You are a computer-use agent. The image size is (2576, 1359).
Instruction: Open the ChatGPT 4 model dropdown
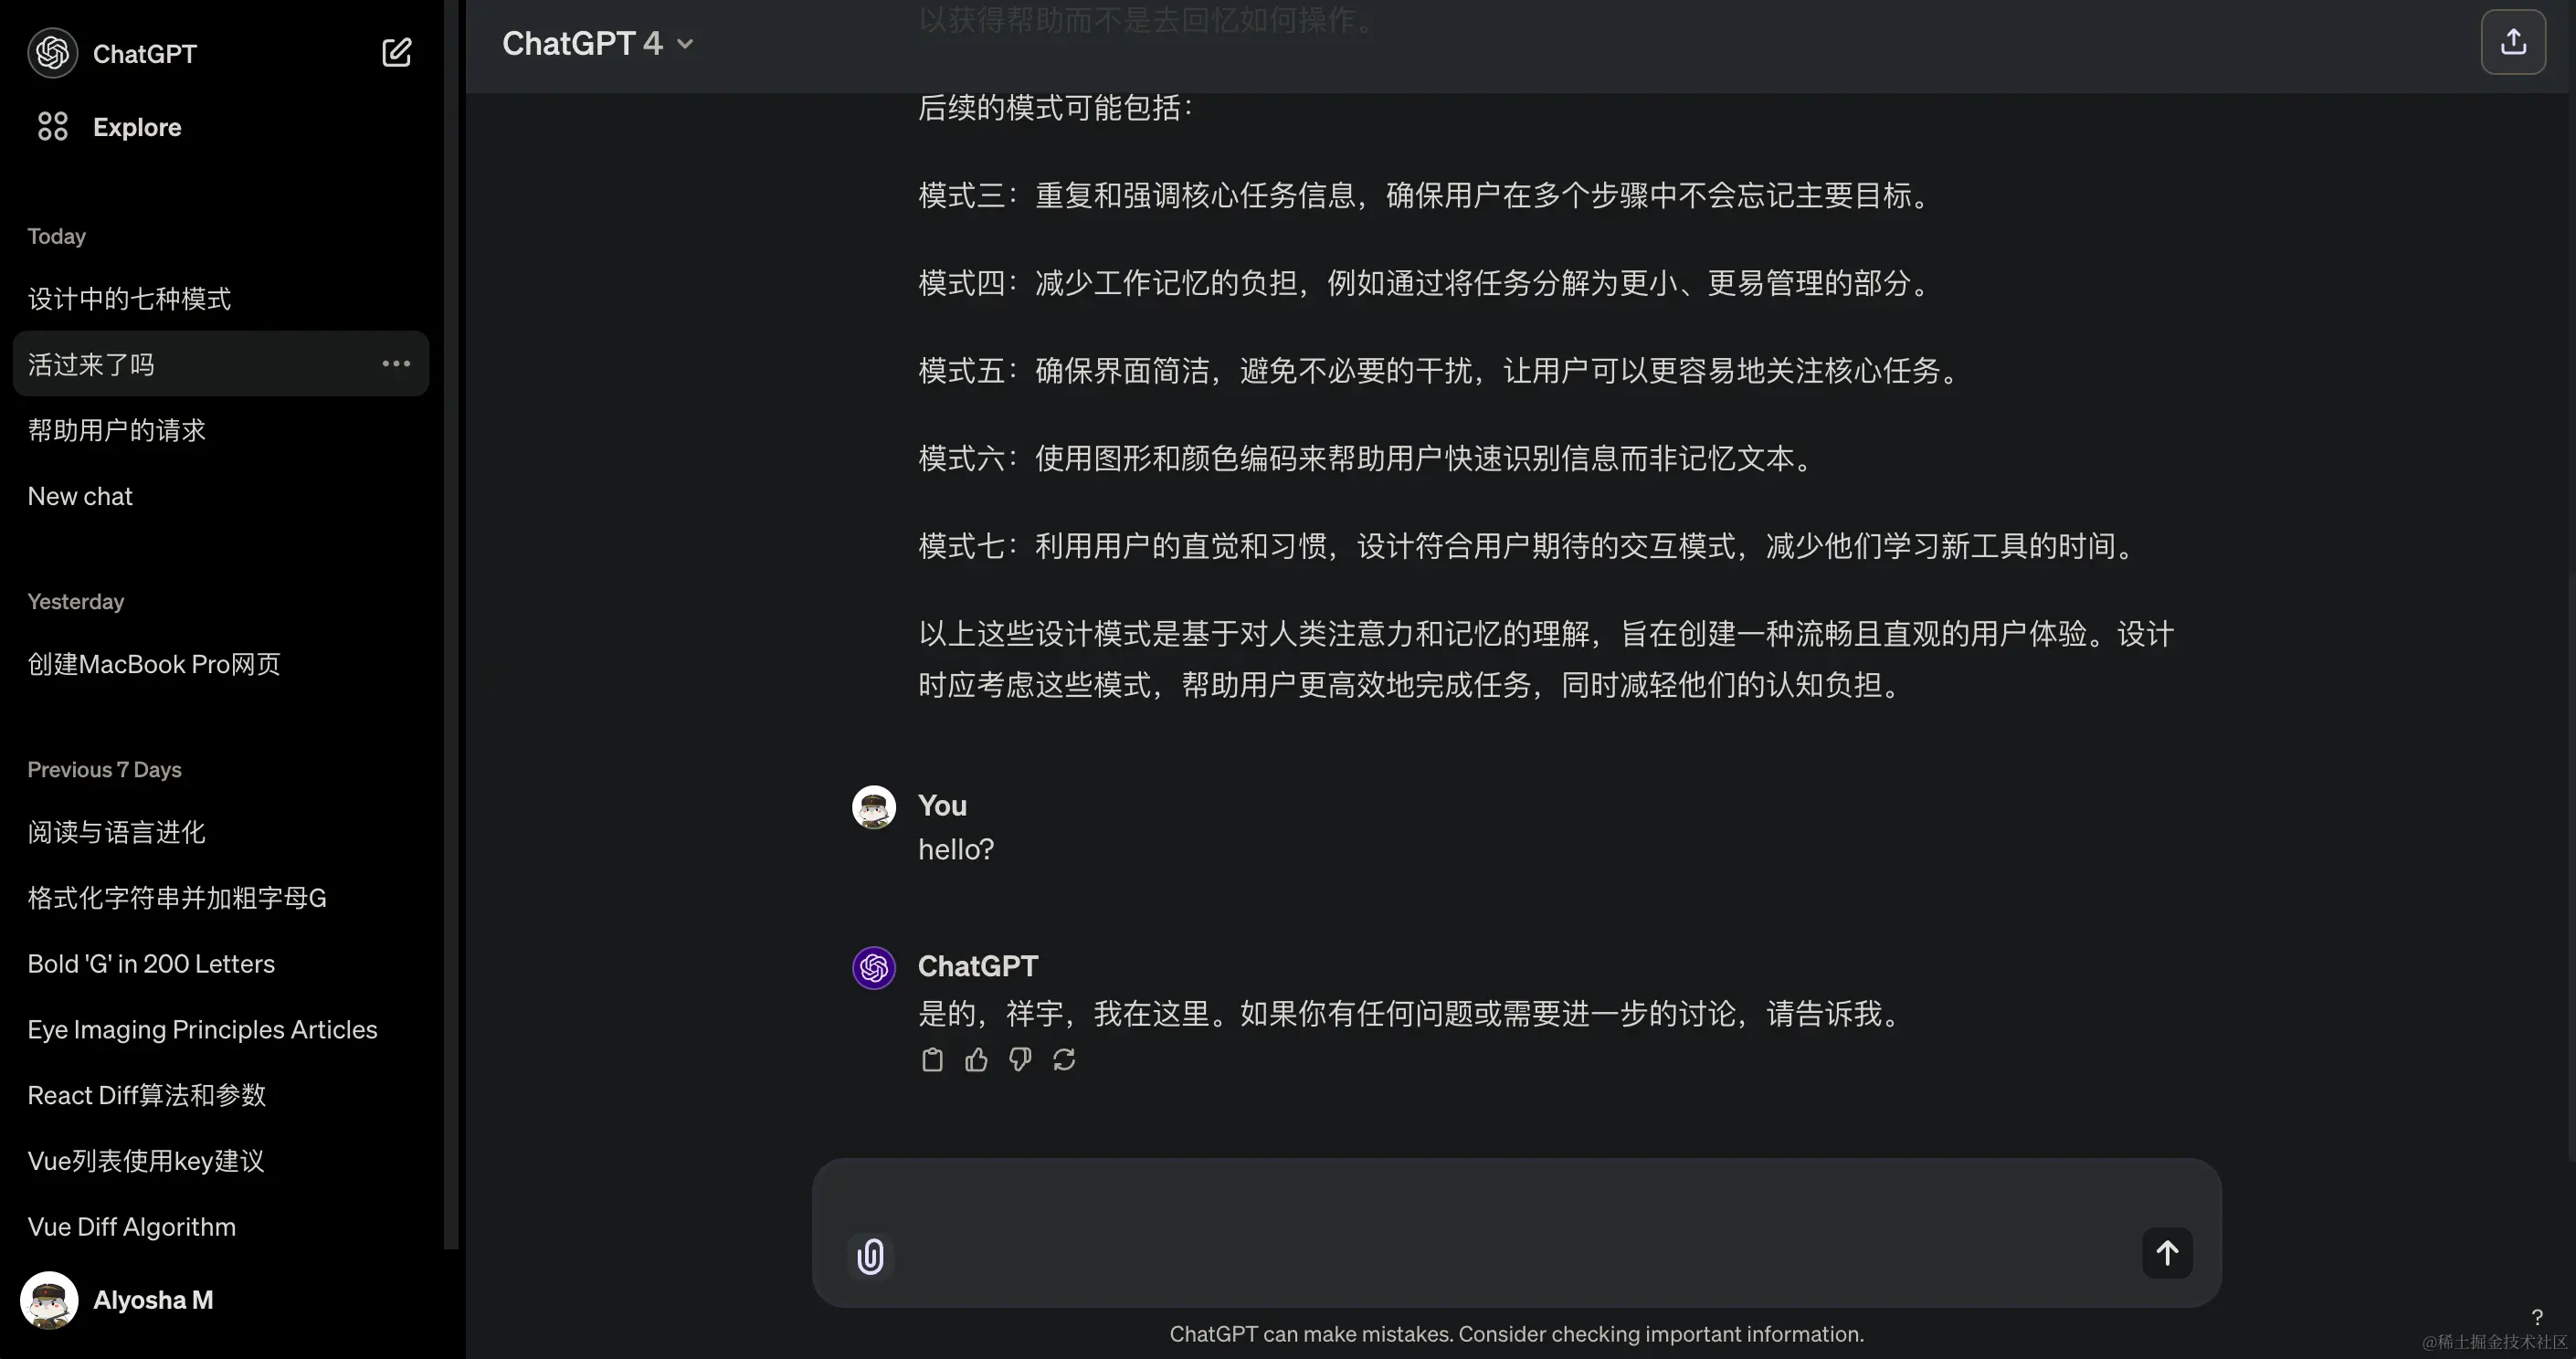(597, 44)
